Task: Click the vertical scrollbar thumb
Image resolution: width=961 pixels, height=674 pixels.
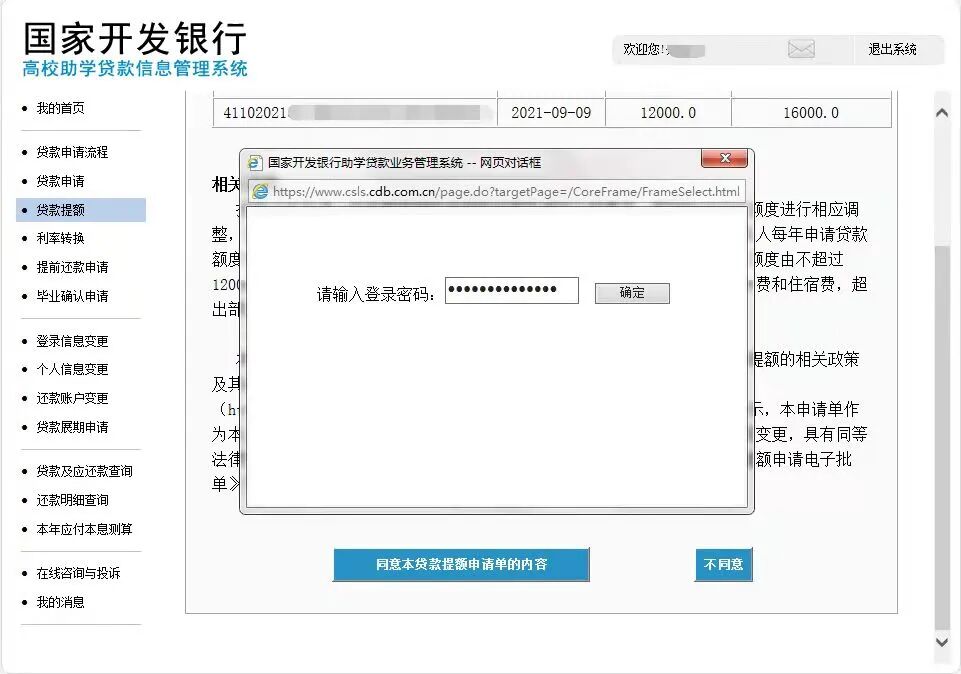Action: (942, 437)
